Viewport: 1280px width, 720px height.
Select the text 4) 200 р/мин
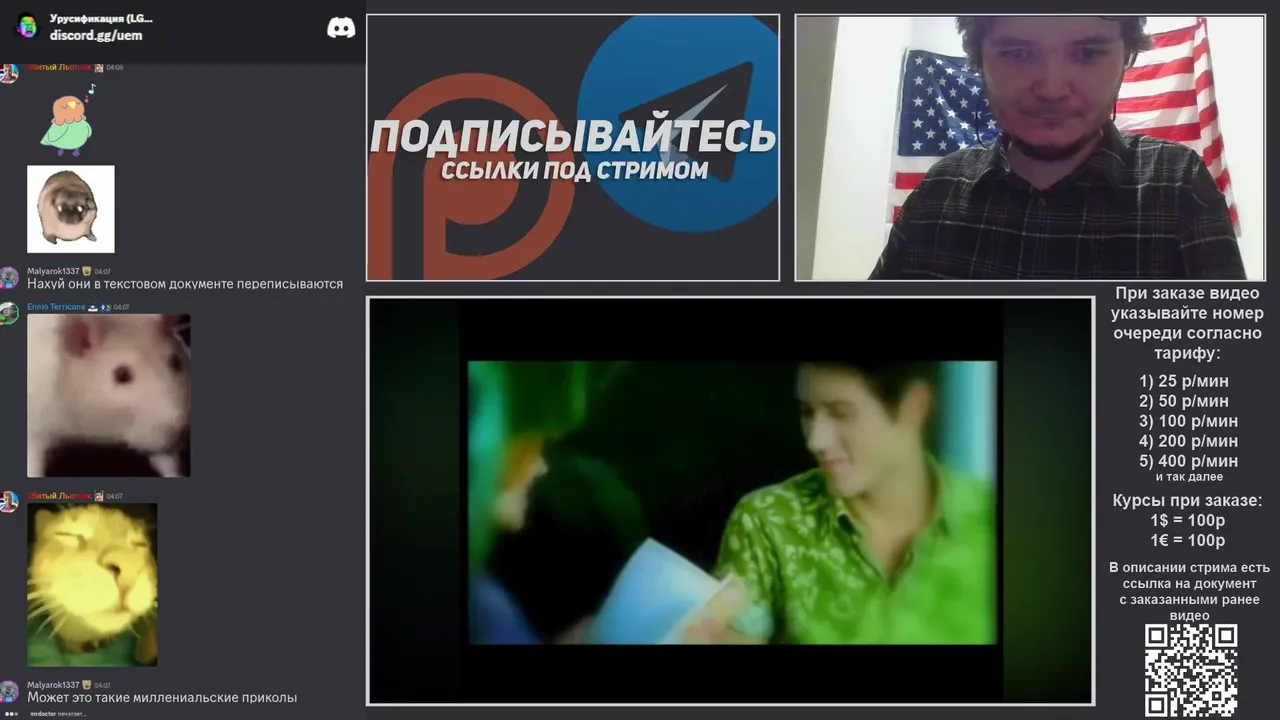click(1188, 441)
